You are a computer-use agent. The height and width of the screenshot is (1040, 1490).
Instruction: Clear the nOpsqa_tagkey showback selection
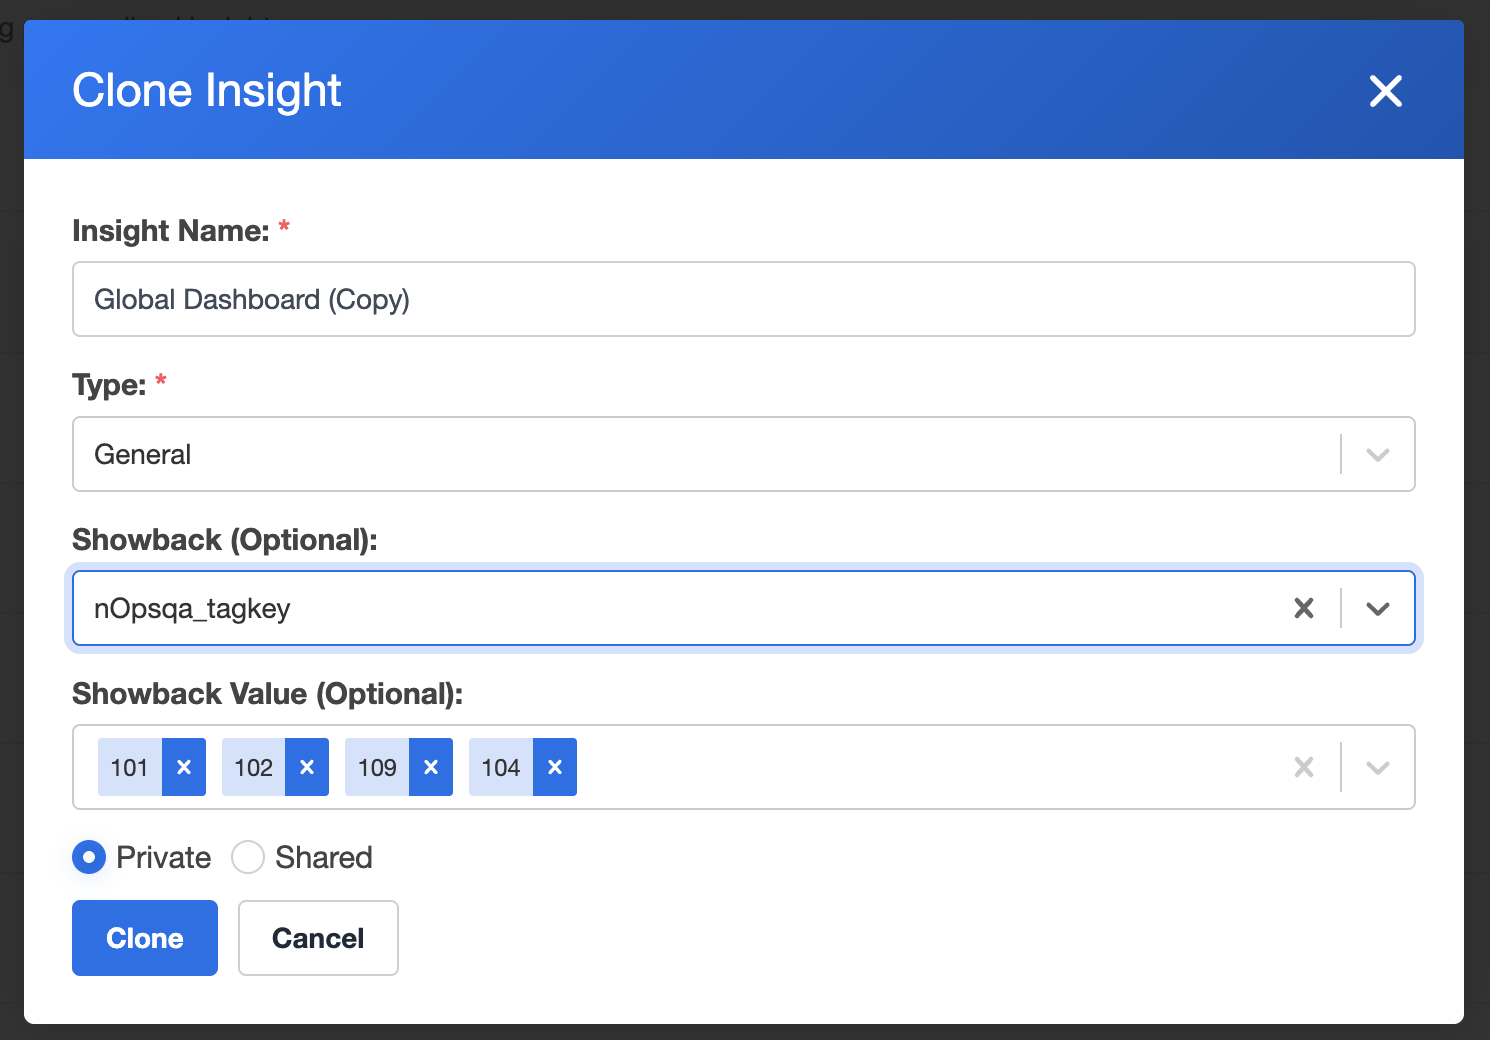pos(1304,608)
